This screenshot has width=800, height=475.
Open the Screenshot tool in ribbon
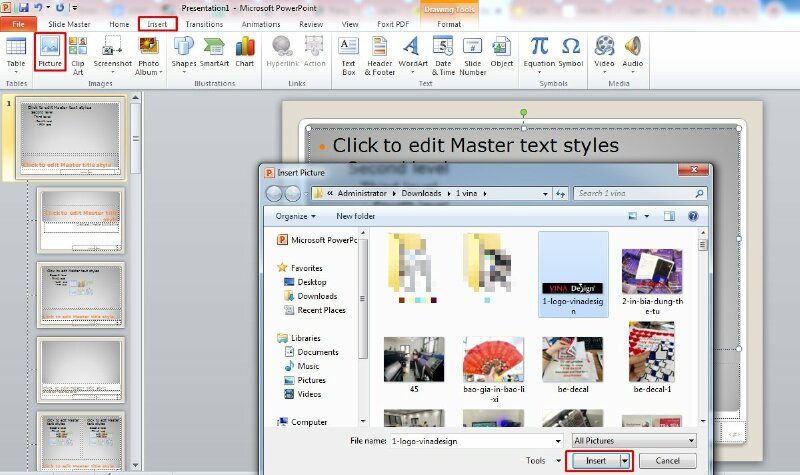112,55
